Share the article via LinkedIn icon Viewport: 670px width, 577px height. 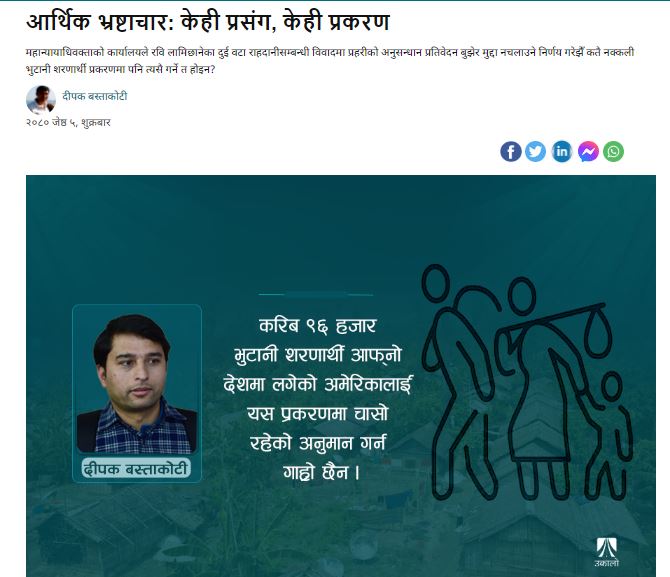tap(561, 151)
